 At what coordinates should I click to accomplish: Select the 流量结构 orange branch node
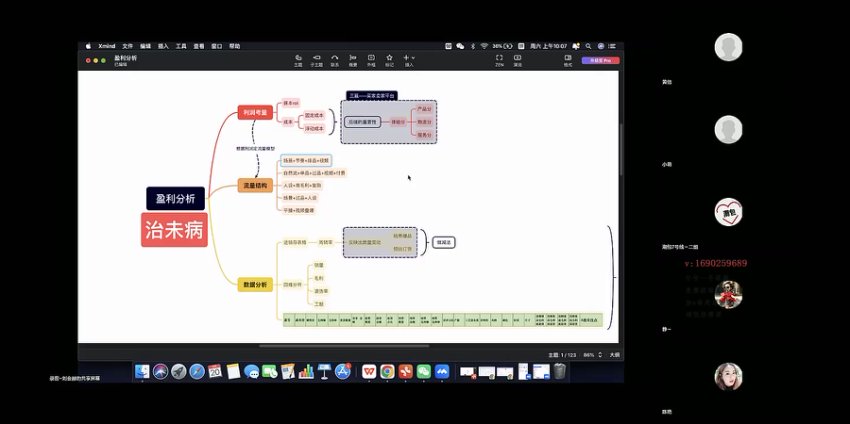click(255, 185)
